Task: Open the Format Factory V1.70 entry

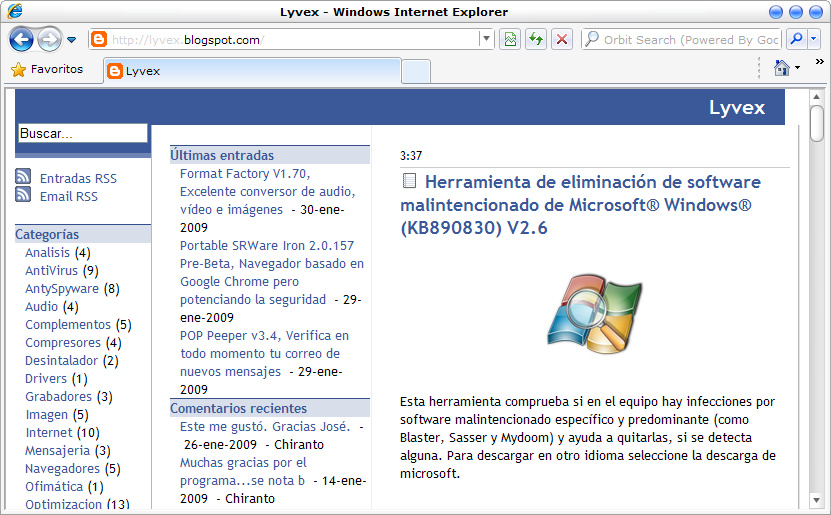Action: (244, 173)
